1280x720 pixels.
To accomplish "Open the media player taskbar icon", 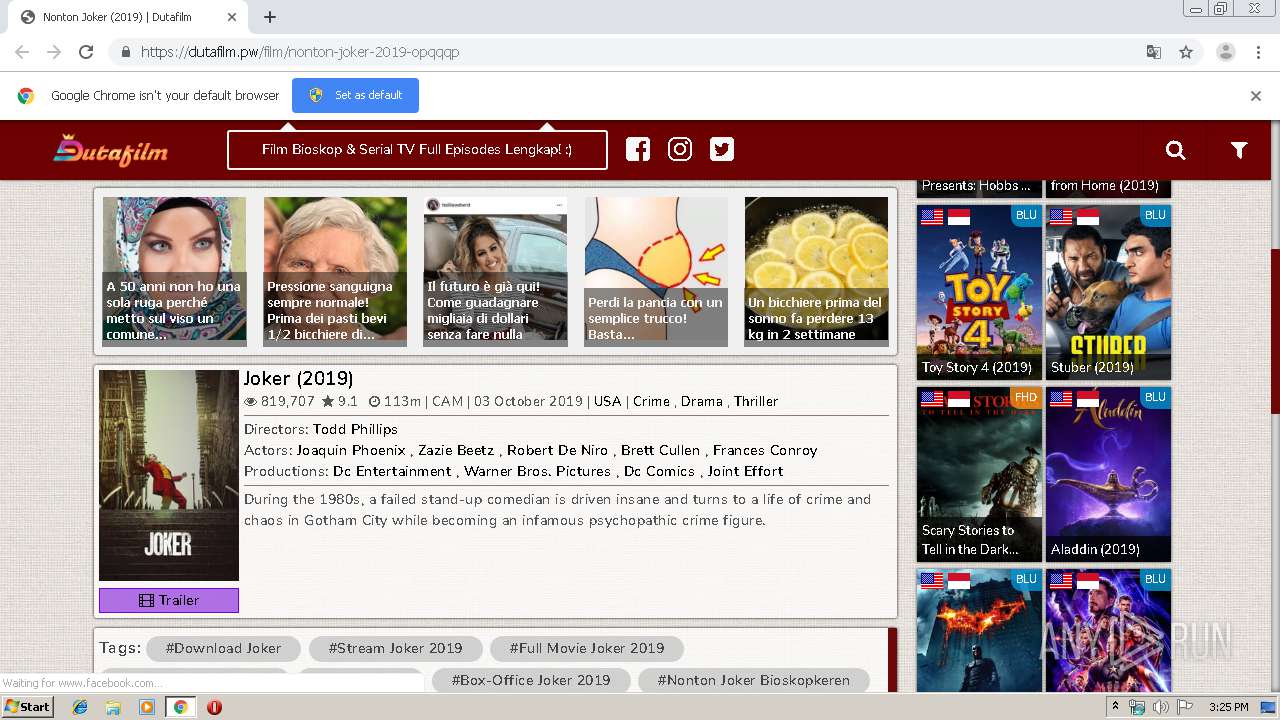I will 147,707.
